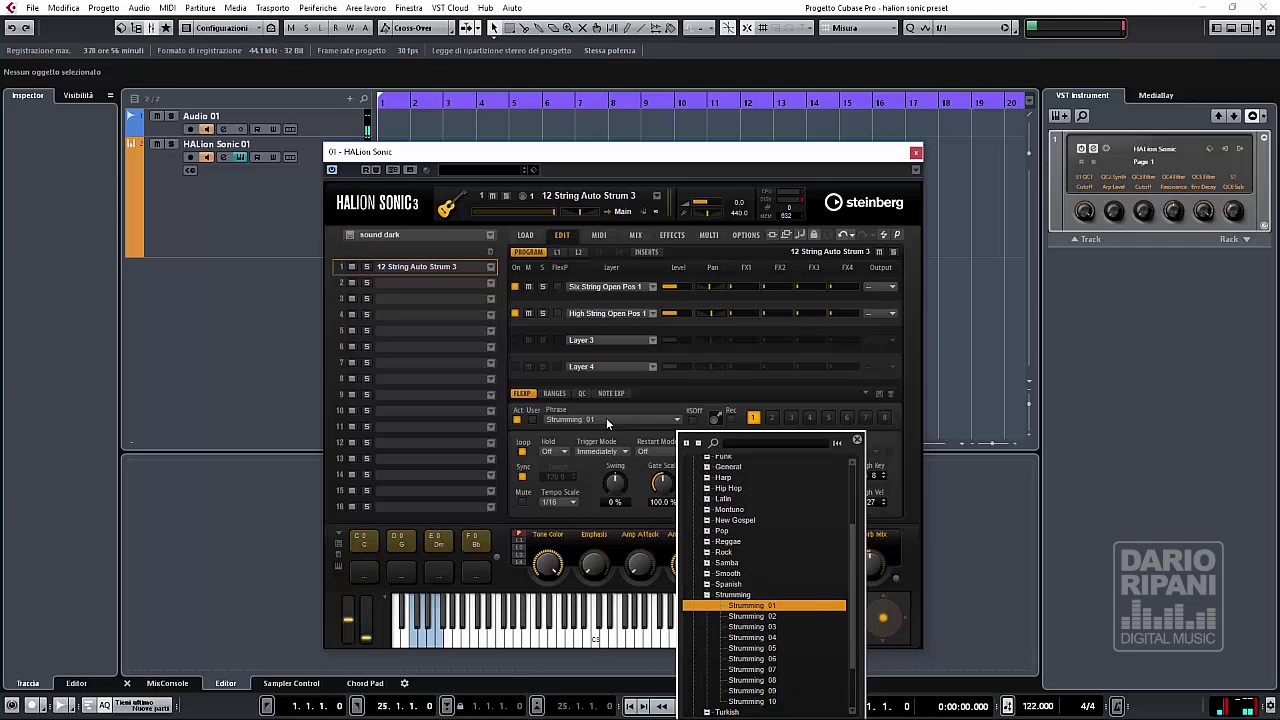This screenshot has width=1280, height=720.
Task: Select the Object Selection arrow tool
Action: (x=493, y=28)
